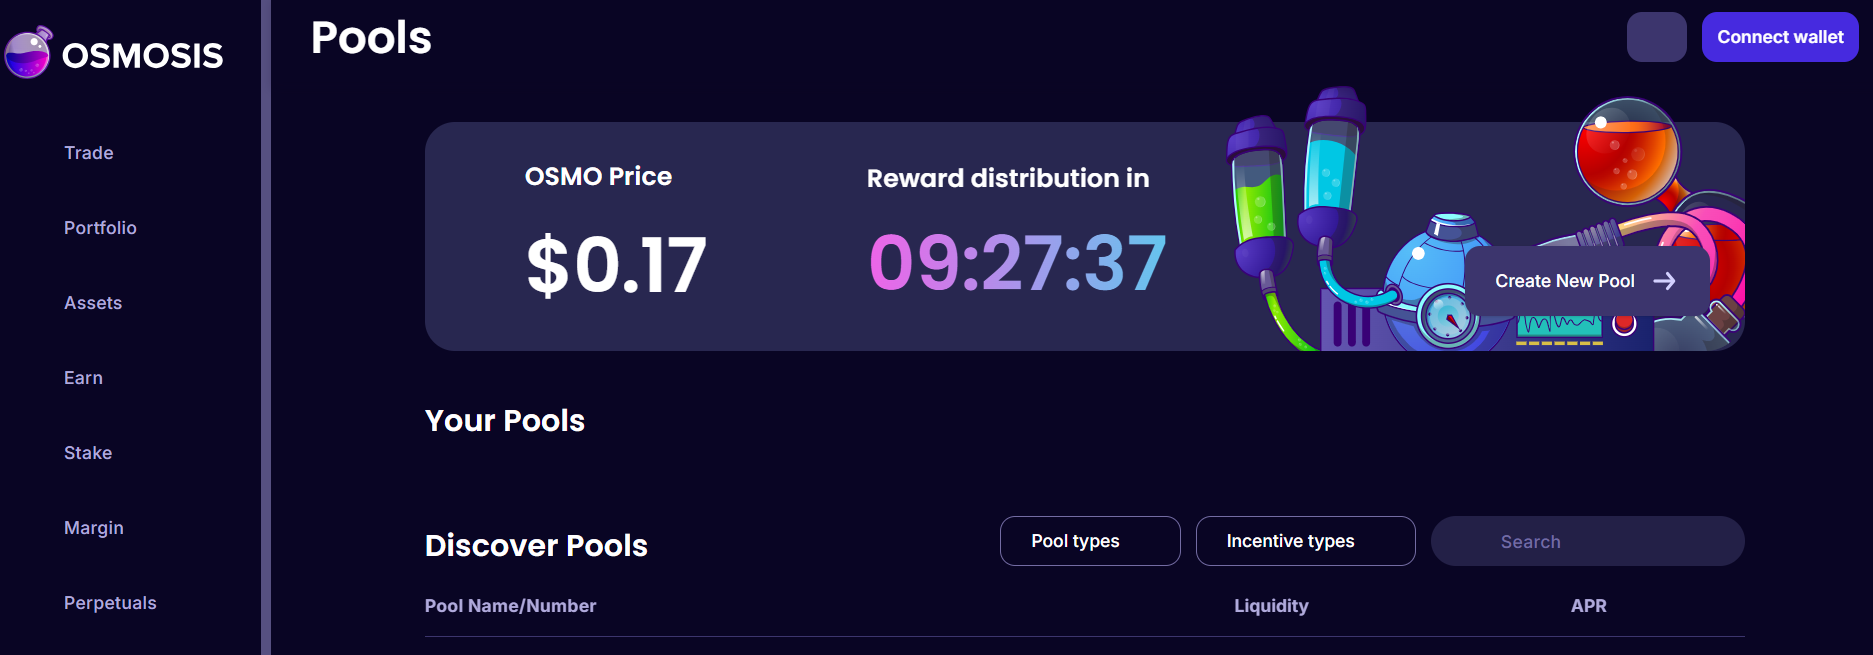Click the blank square button beside Connect wallet
The height and width of the screenshot is (655, 1873).
click(x=1656, y=37)
